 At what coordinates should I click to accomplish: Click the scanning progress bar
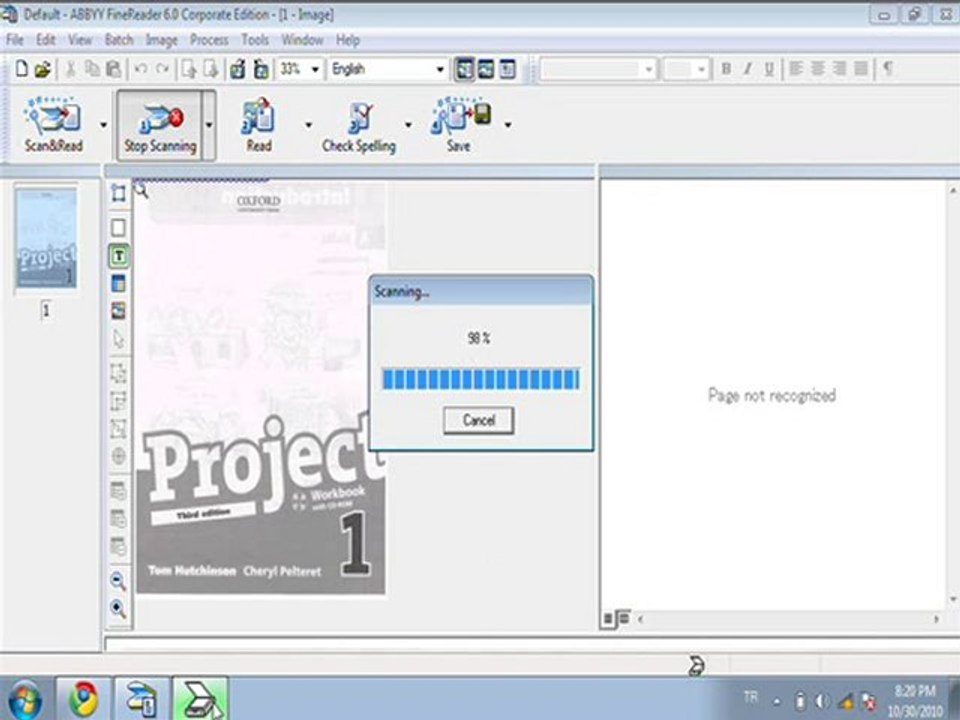click(x=481, y=379)
